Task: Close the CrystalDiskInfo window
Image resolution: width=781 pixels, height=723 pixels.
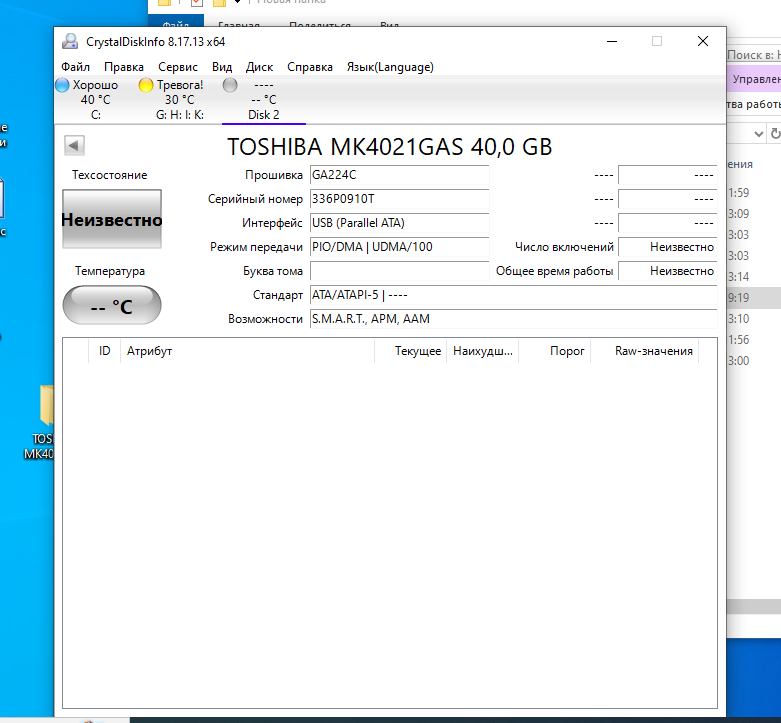Action: click(703, 41)
